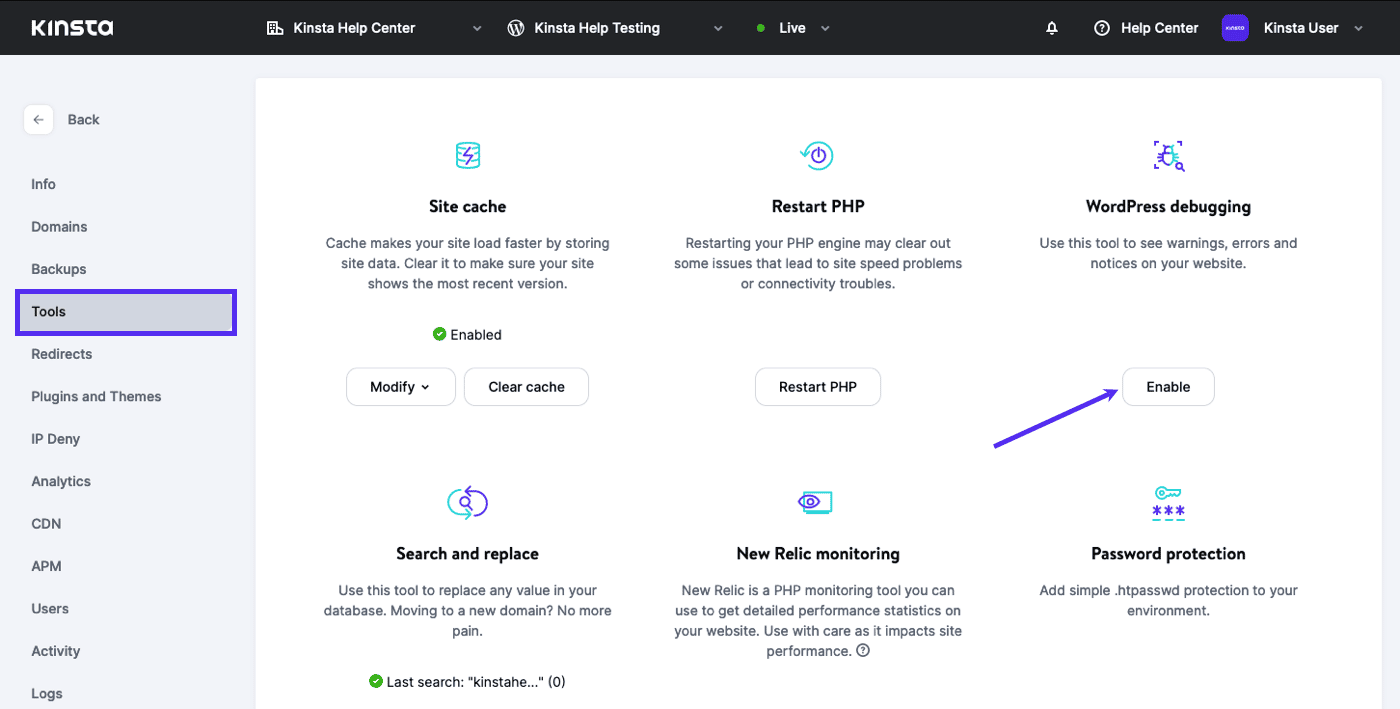The width and height of the screenshot is (1400, 709).
Task: Click the Password protection key icon
Action: [x=1168, y=502]
